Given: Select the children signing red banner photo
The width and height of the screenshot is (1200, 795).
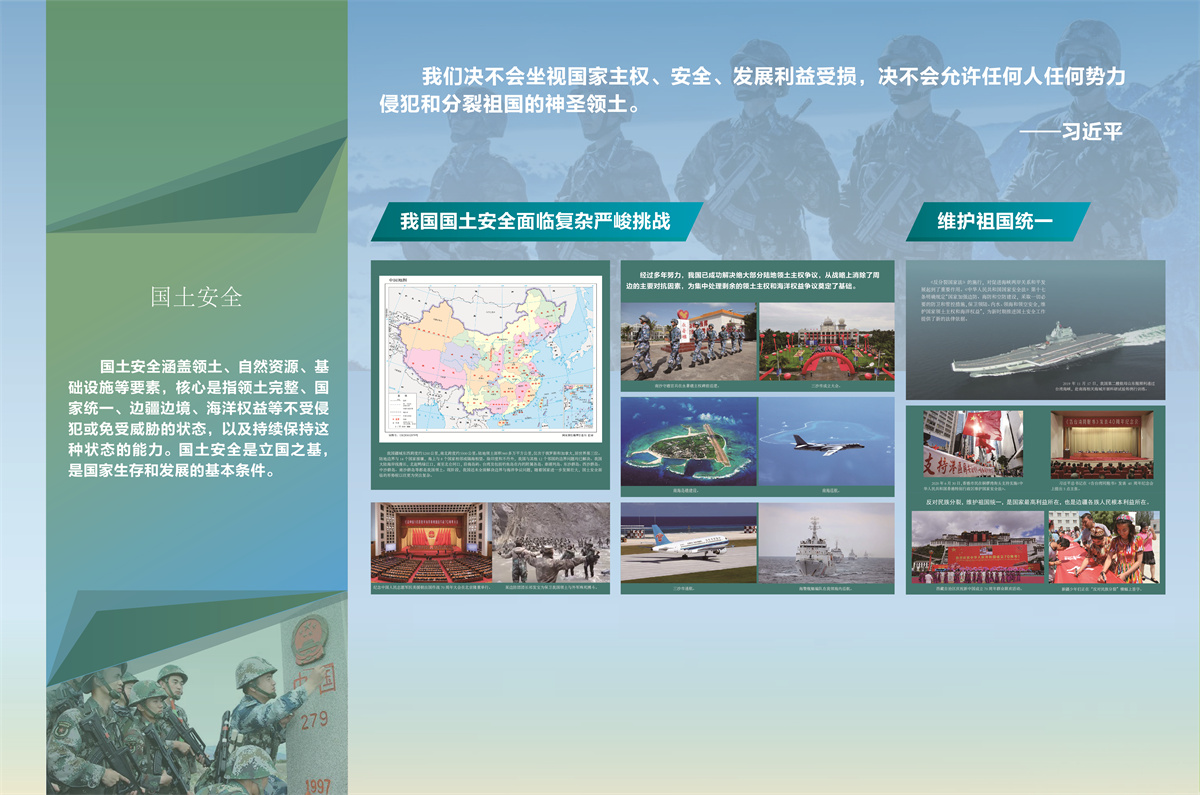Looking at the screenshot, I should [x=1103, y=546].
